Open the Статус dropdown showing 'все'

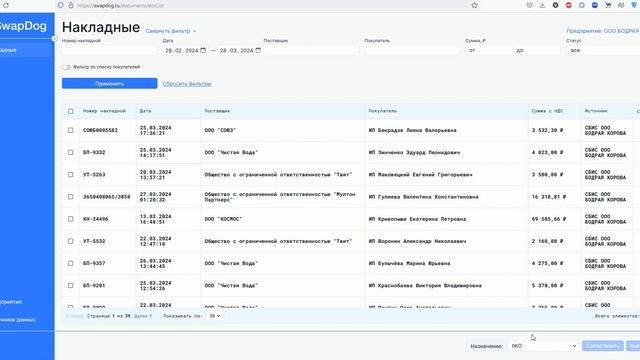(603, 50)
